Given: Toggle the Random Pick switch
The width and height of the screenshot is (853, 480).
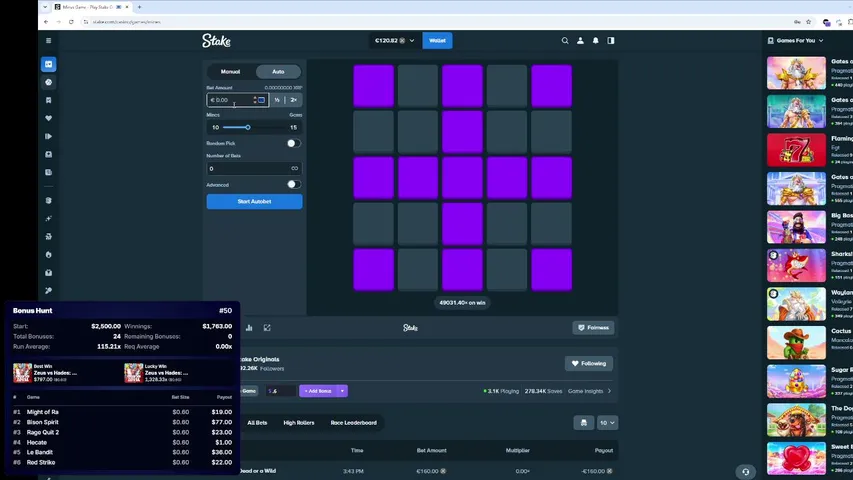Looking at the screenshot, I should 294,143.
